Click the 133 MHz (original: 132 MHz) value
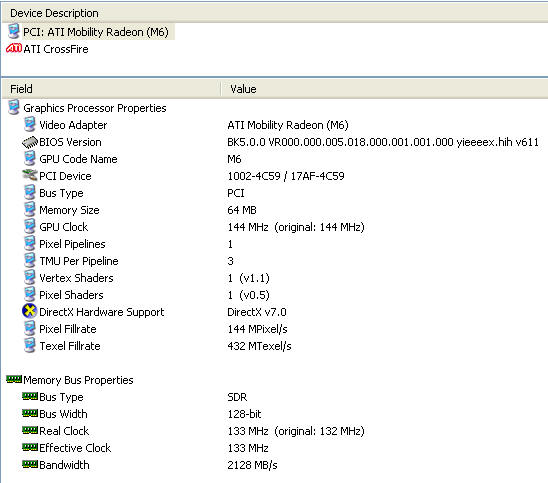The image size is (548, 483). [296, 431]
